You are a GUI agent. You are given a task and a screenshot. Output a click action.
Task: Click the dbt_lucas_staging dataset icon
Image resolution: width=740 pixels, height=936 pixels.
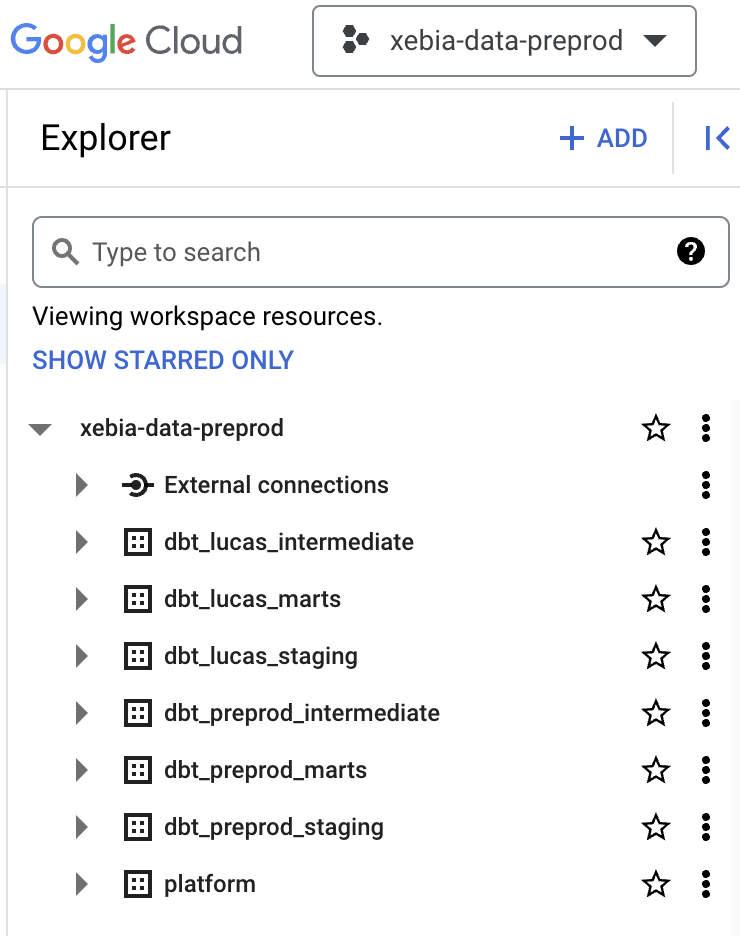[138, 656]
